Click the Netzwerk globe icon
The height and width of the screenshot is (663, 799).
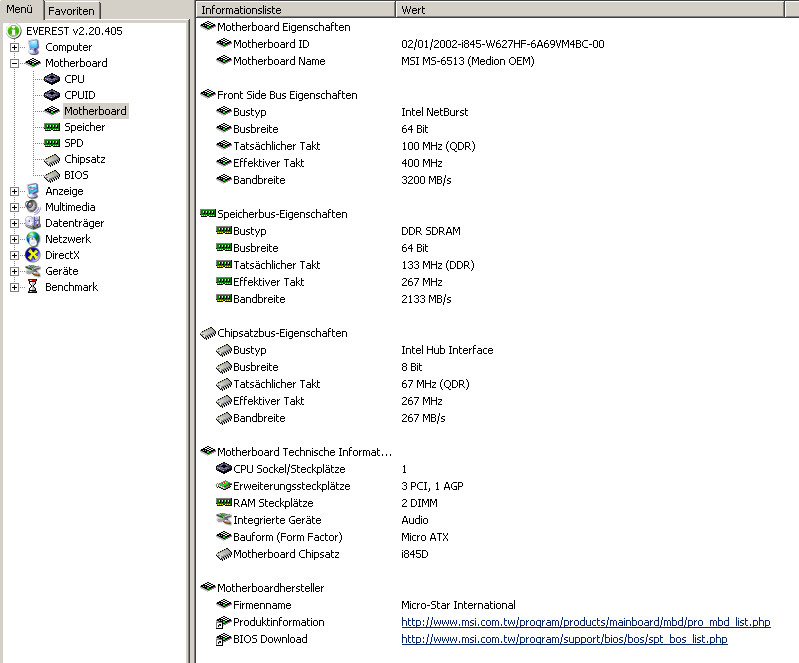click(33, 239)
